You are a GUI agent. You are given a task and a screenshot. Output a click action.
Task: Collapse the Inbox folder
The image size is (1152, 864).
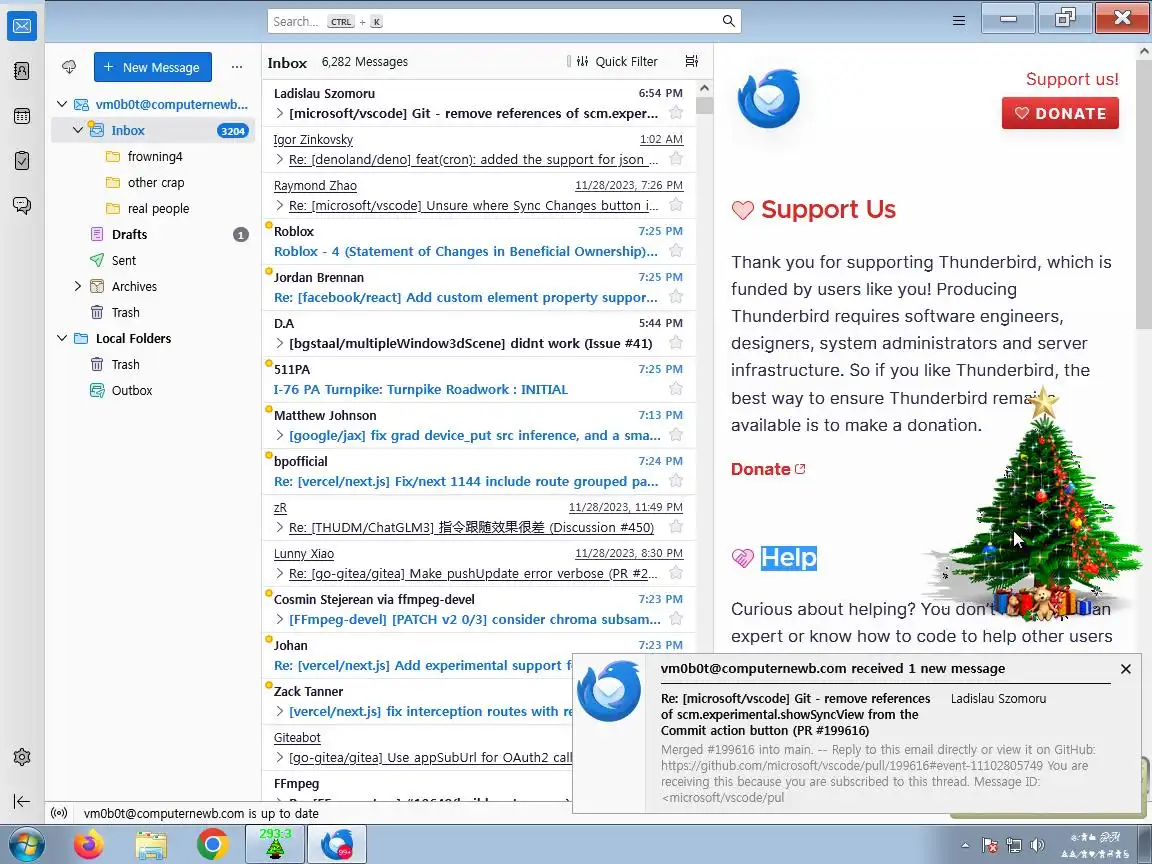tap(78, 130)
